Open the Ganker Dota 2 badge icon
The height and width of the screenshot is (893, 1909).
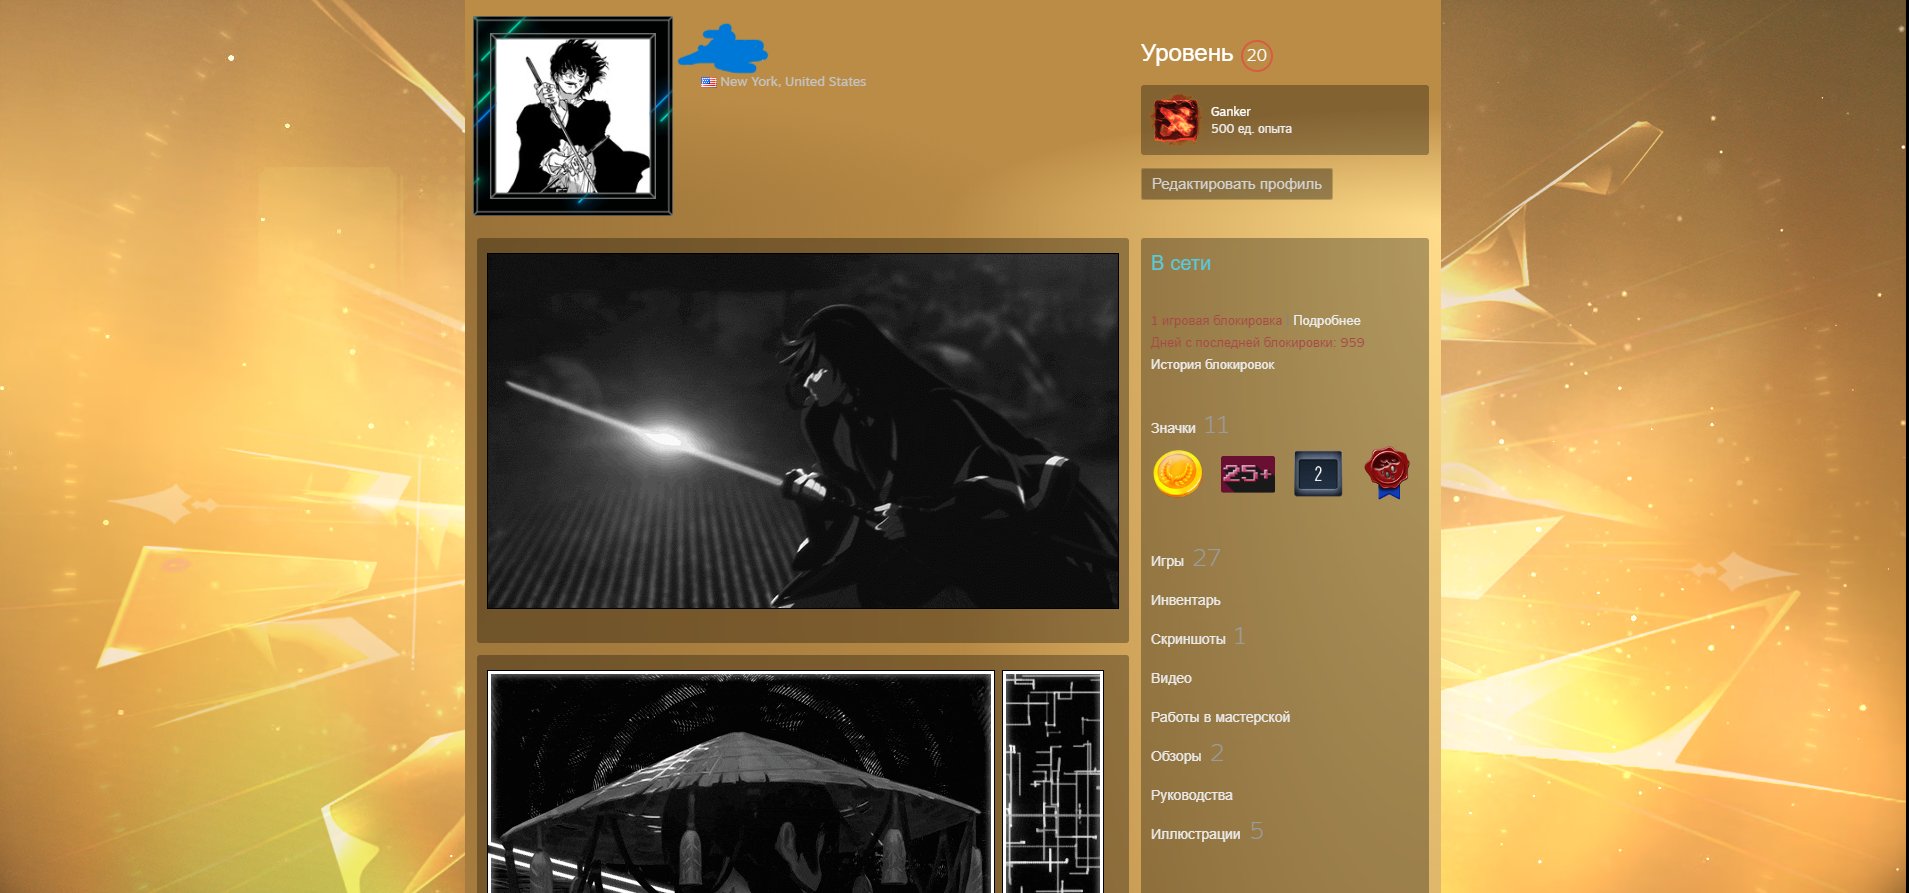(x=1176, y=120)
